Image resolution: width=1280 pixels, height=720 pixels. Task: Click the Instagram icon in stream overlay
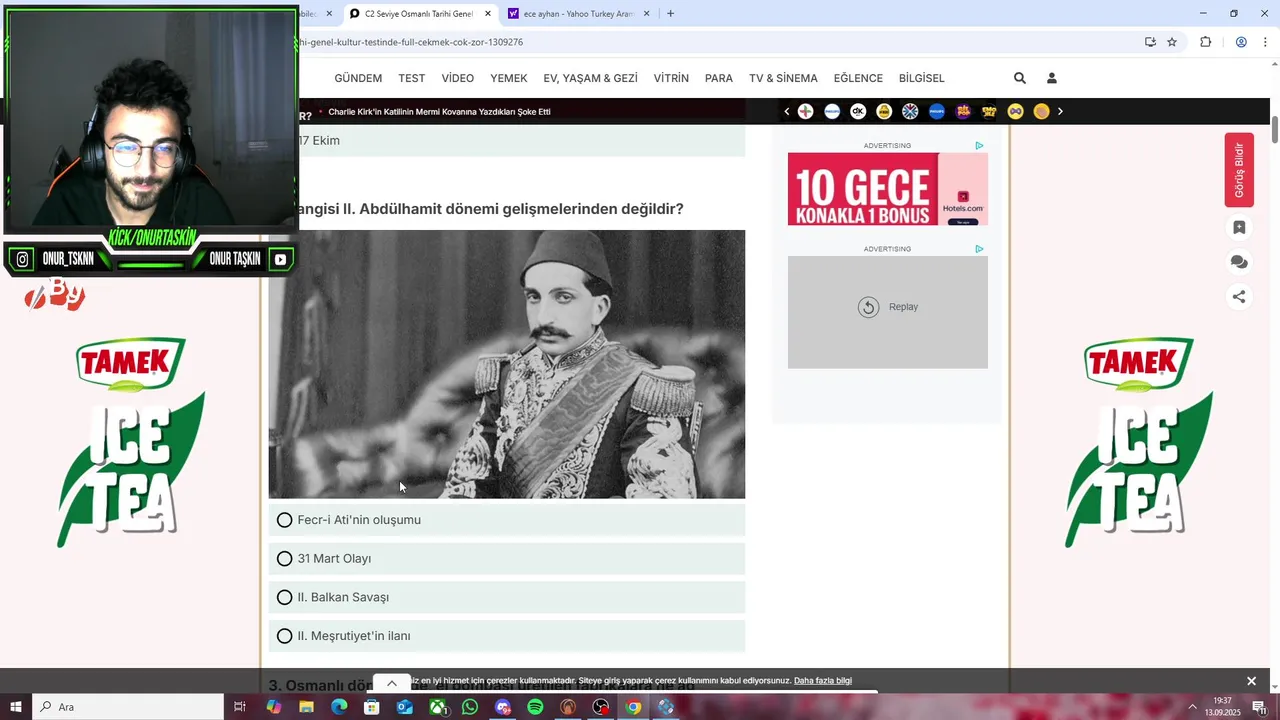(x=22, y=260)
